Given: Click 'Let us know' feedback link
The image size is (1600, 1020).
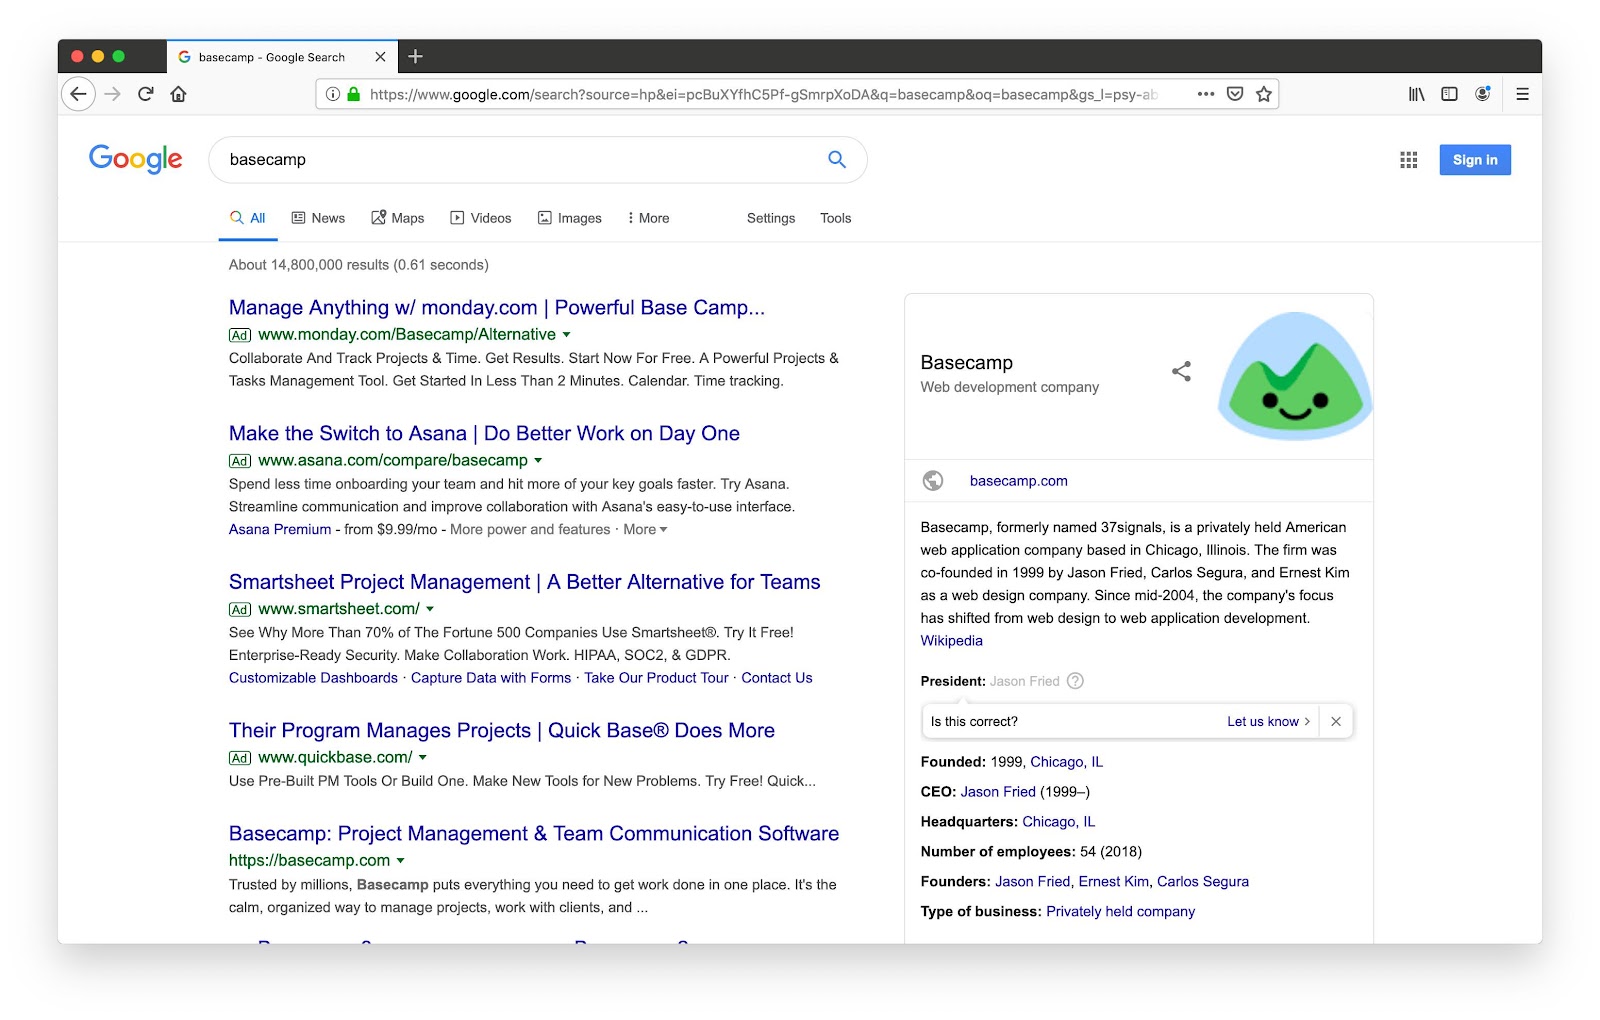Looking at the screenshot, I should click(1268, 721).
